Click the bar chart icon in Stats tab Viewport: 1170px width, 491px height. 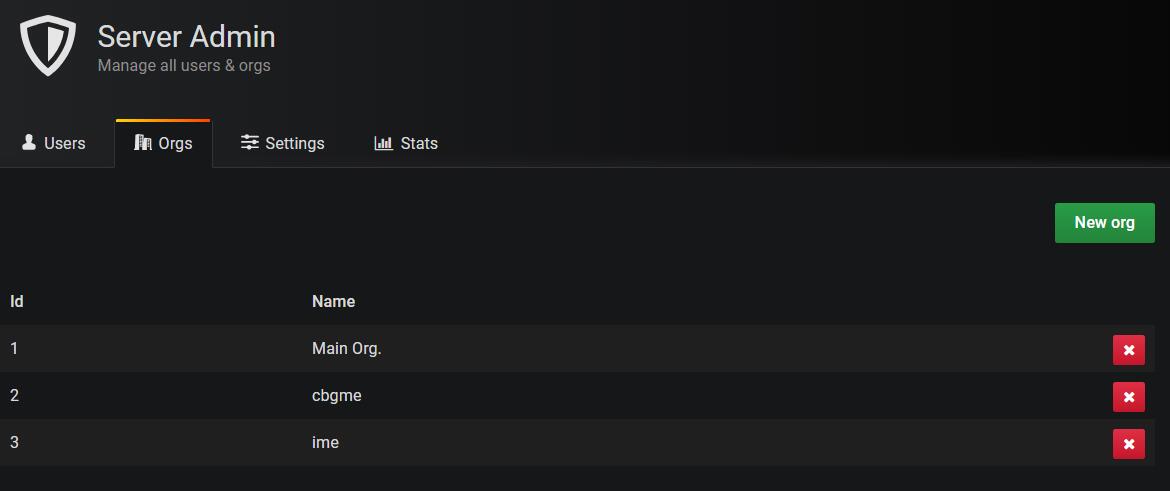tap(383, 143)
